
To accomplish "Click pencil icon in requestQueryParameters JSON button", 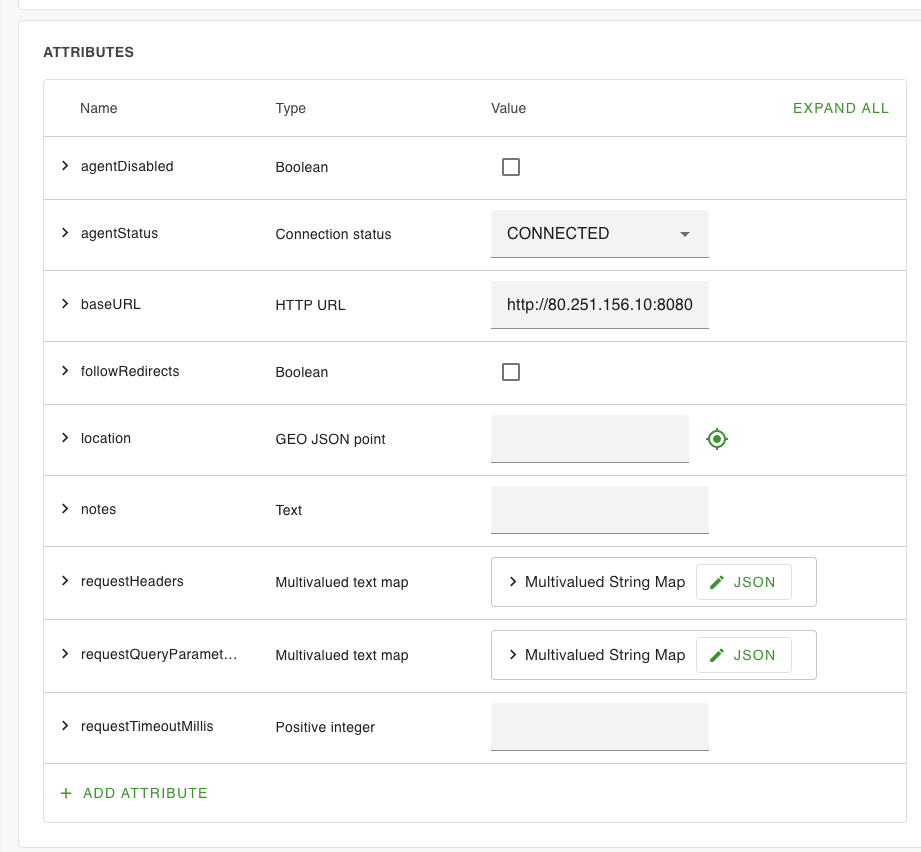I will pyautogui.click(x=716, y=655).
